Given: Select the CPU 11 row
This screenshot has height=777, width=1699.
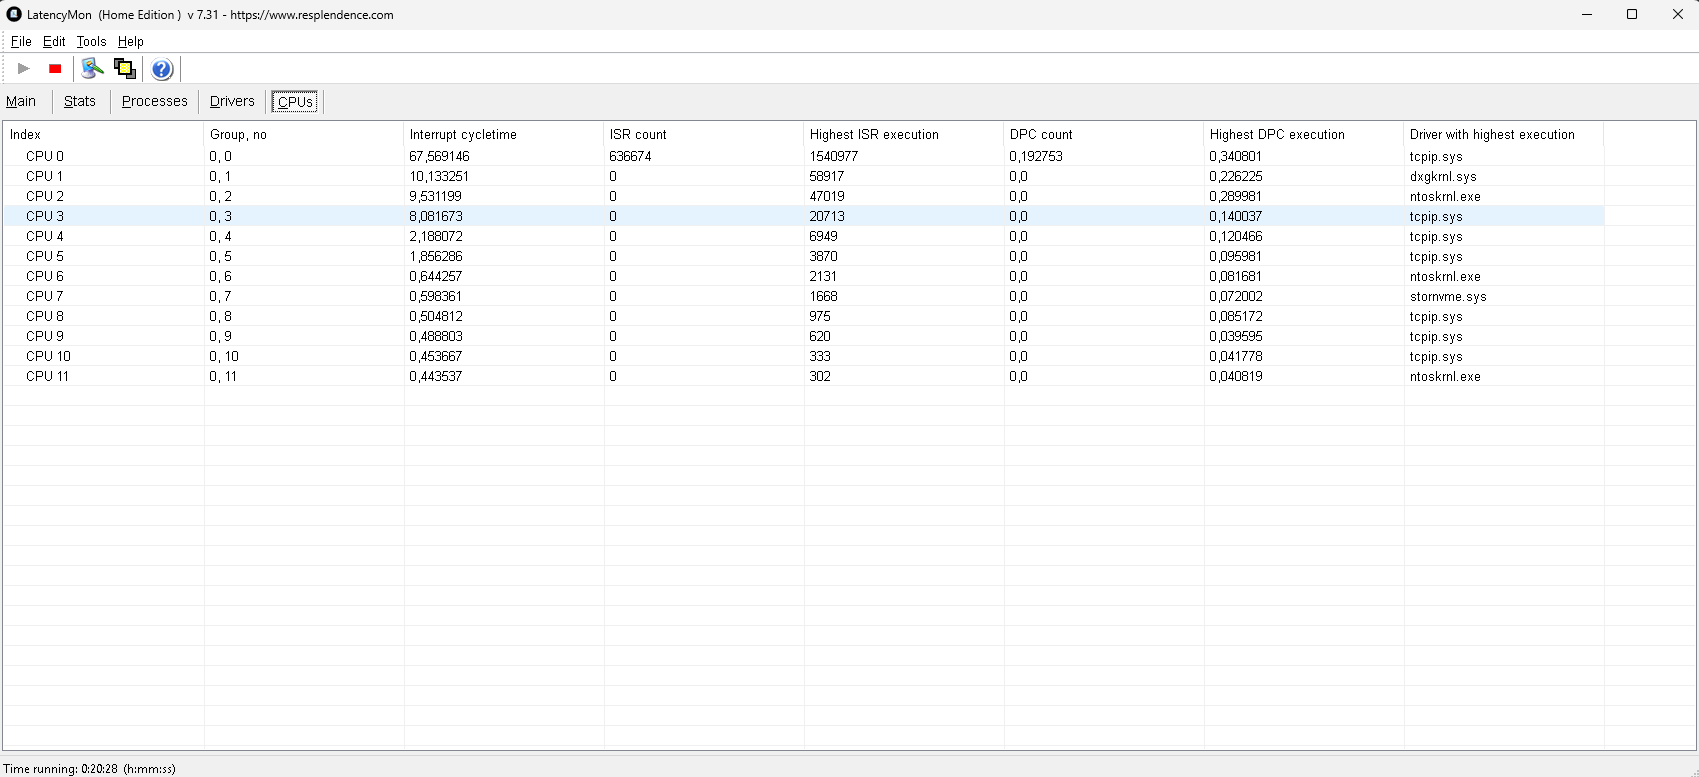Looking at the screenshot, I should point(804,376).
